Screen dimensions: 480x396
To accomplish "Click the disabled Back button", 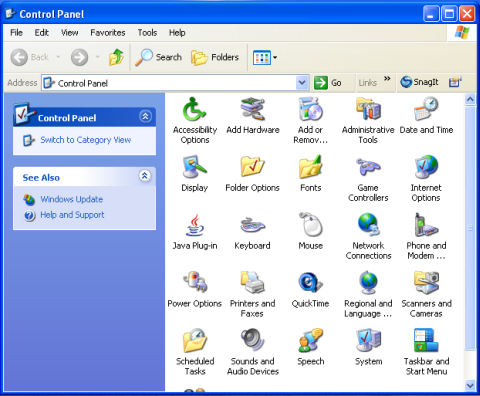I will (30, 57).
